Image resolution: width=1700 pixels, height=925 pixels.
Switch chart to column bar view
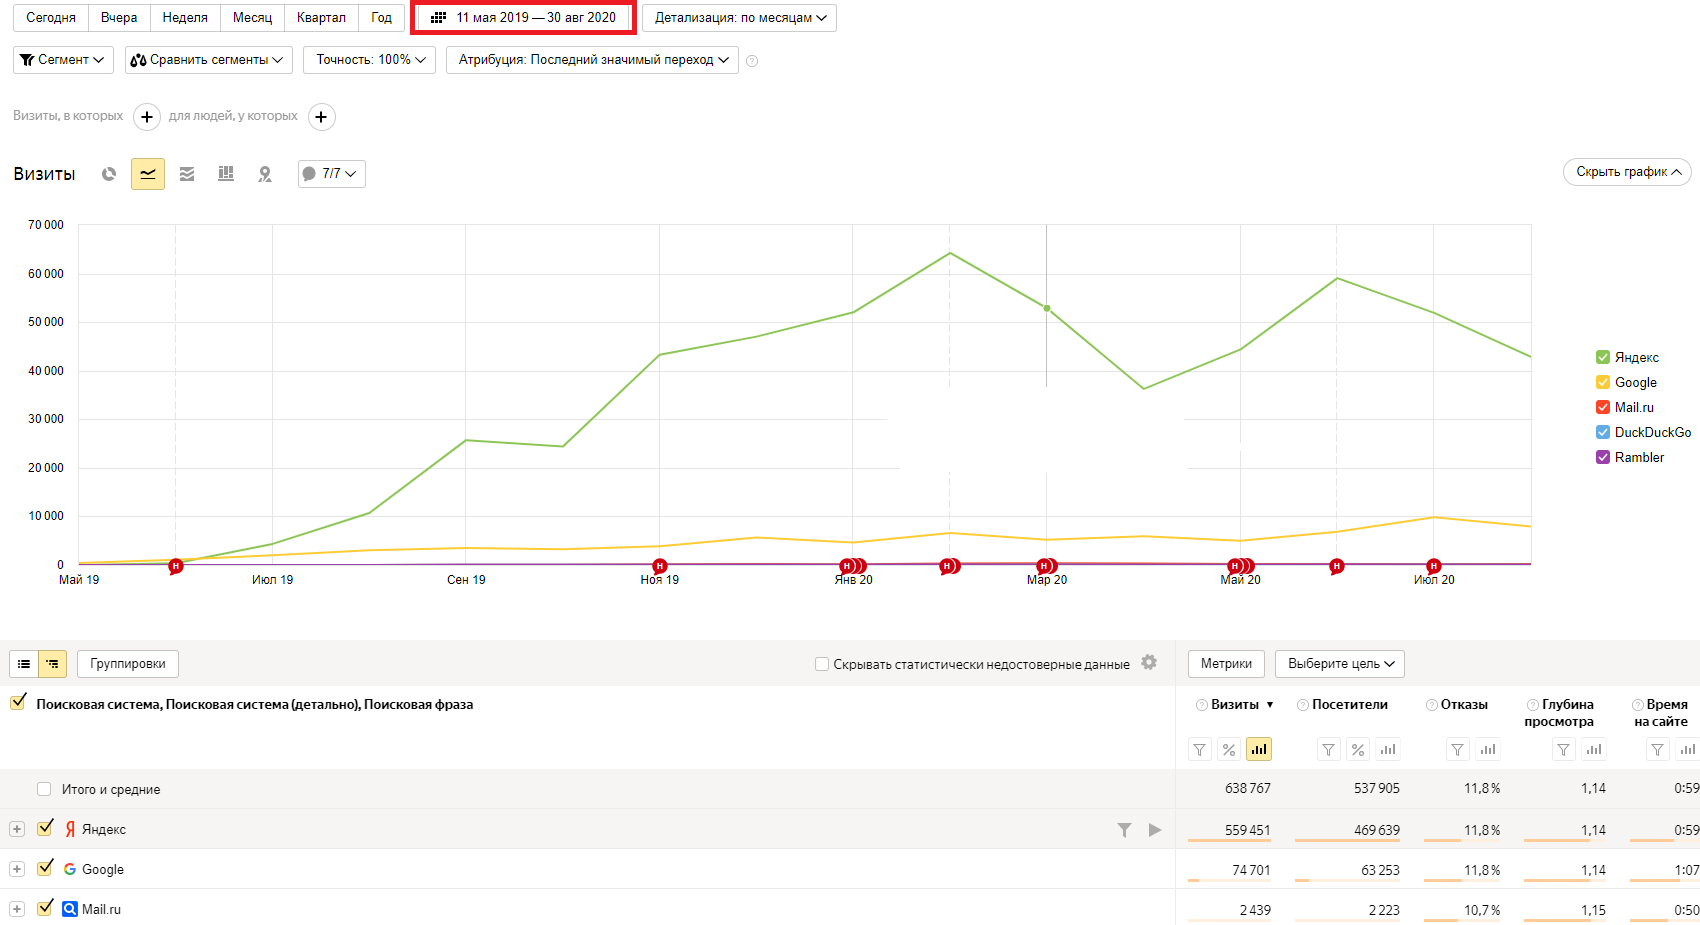[x=226, y=174]
